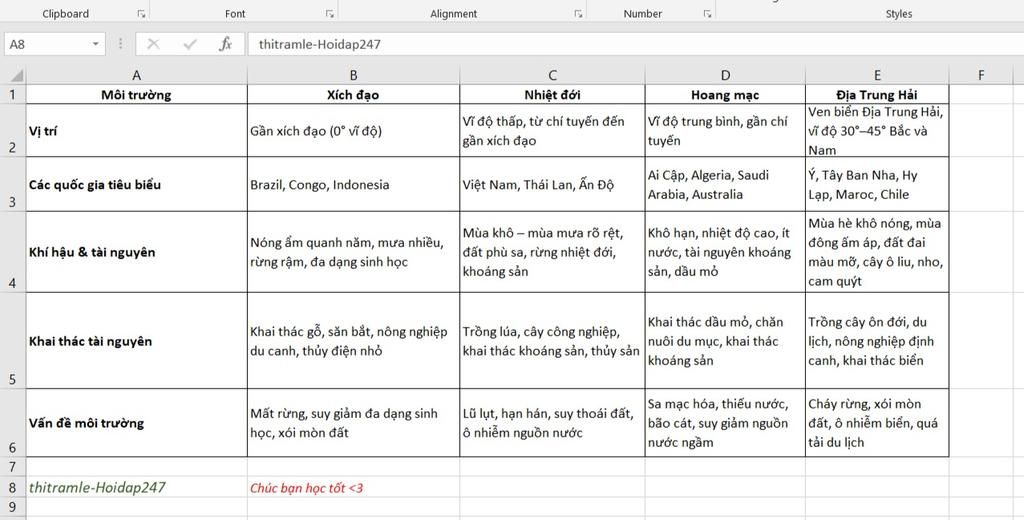The image size is (1024, 520).
Task: Click cell 'Các quốc gia tiêu biểu'
Action: (136, 184)
